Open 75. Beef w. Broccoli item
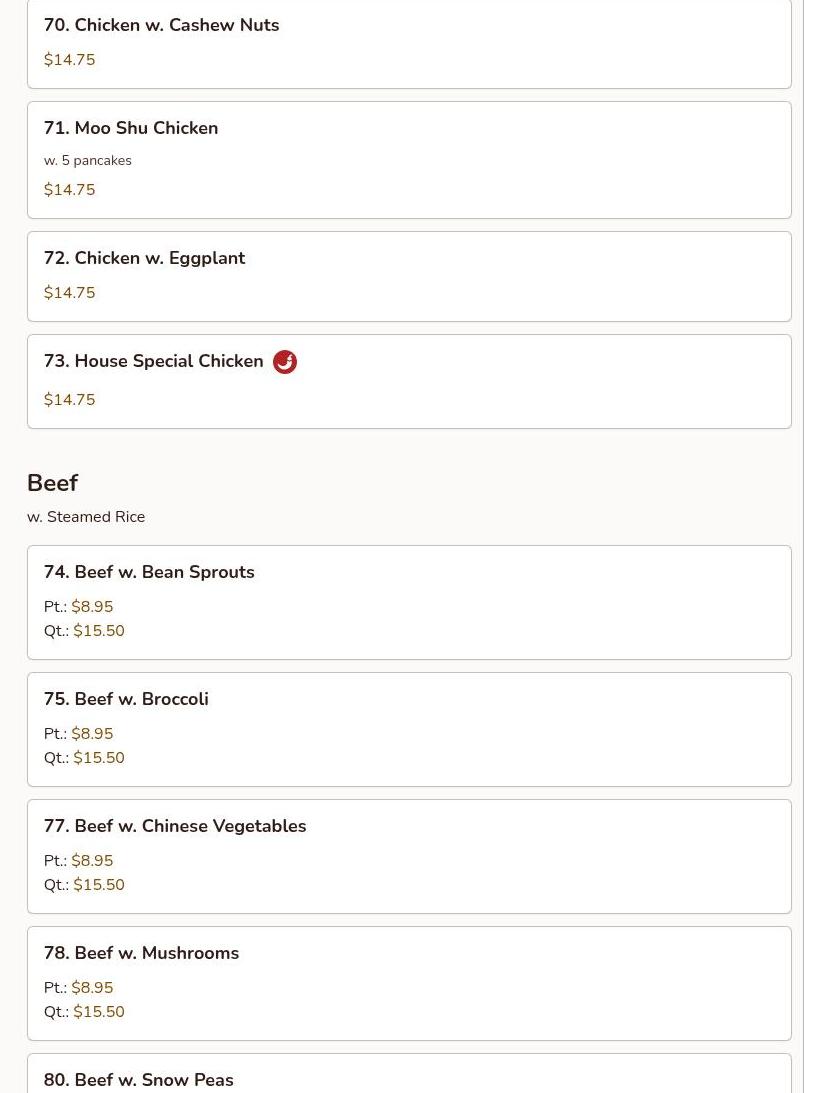 (409, 729)
